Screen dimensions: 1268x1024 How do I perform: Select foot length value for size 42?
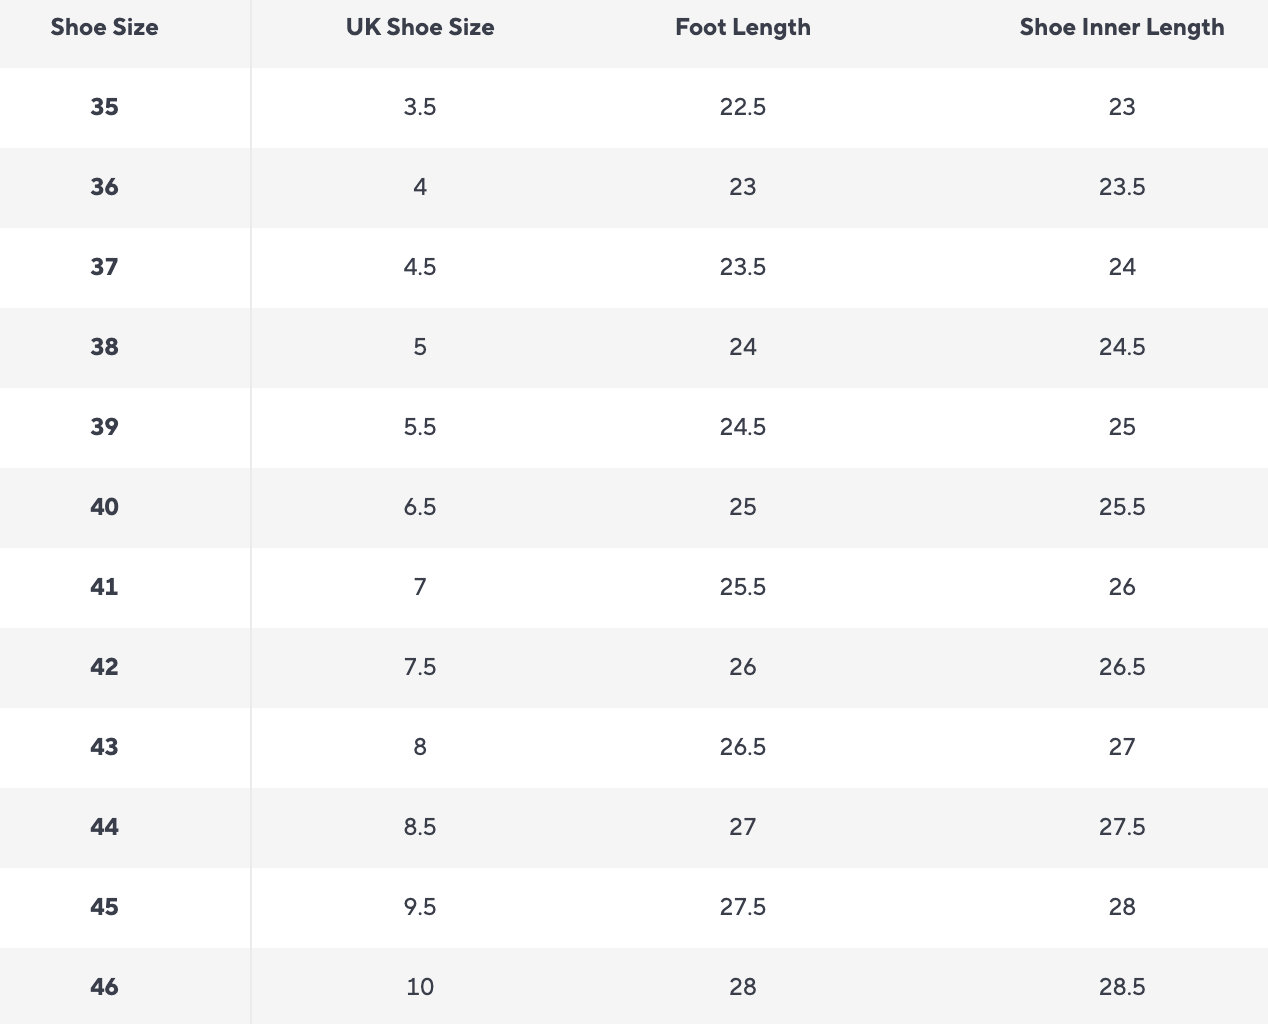[x=743, y=667]
